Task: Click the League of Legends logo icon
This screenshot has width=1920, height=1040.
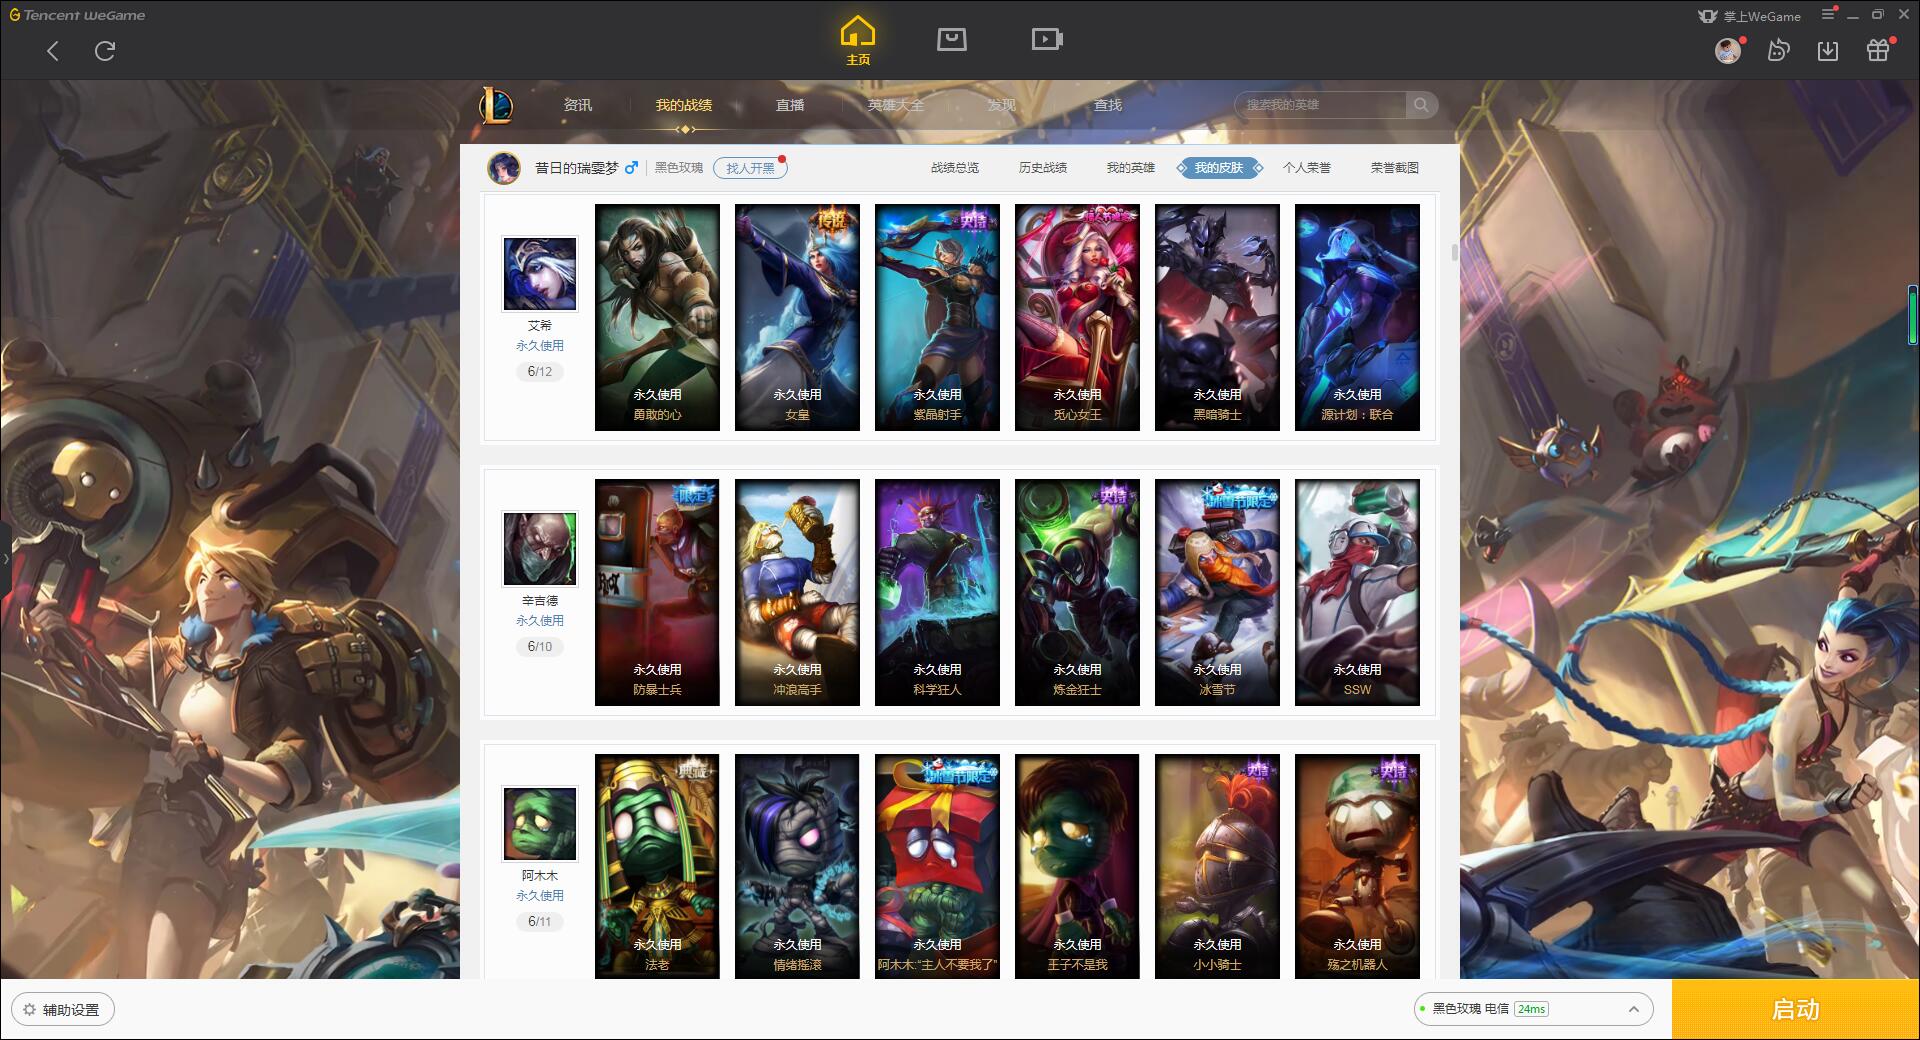Action: click(496, 104)
